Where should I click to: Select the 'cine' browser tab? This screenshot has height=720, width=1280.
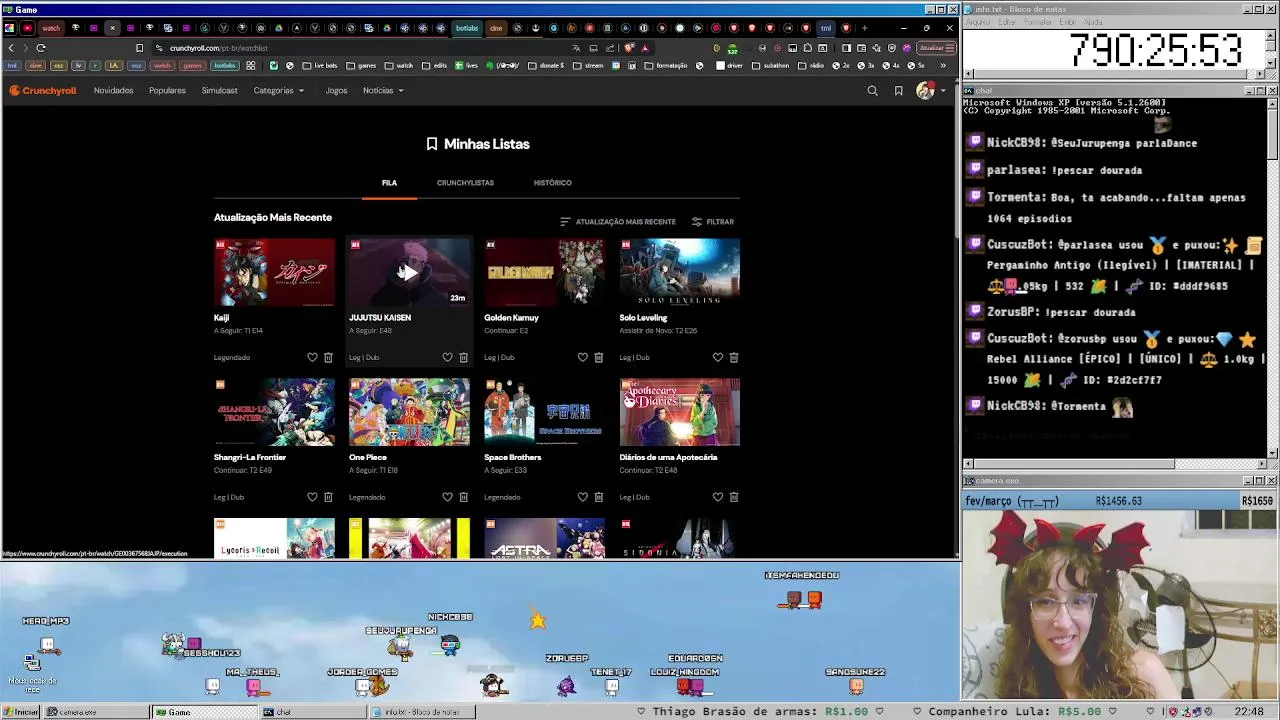496,28
